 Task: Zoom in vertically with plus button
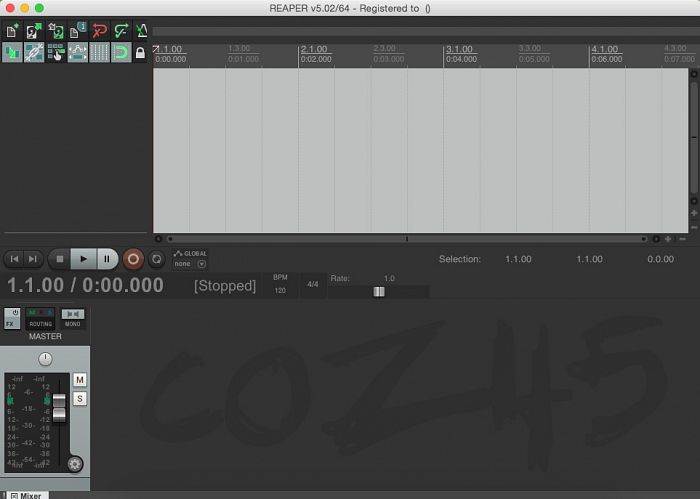coord(694,213)
